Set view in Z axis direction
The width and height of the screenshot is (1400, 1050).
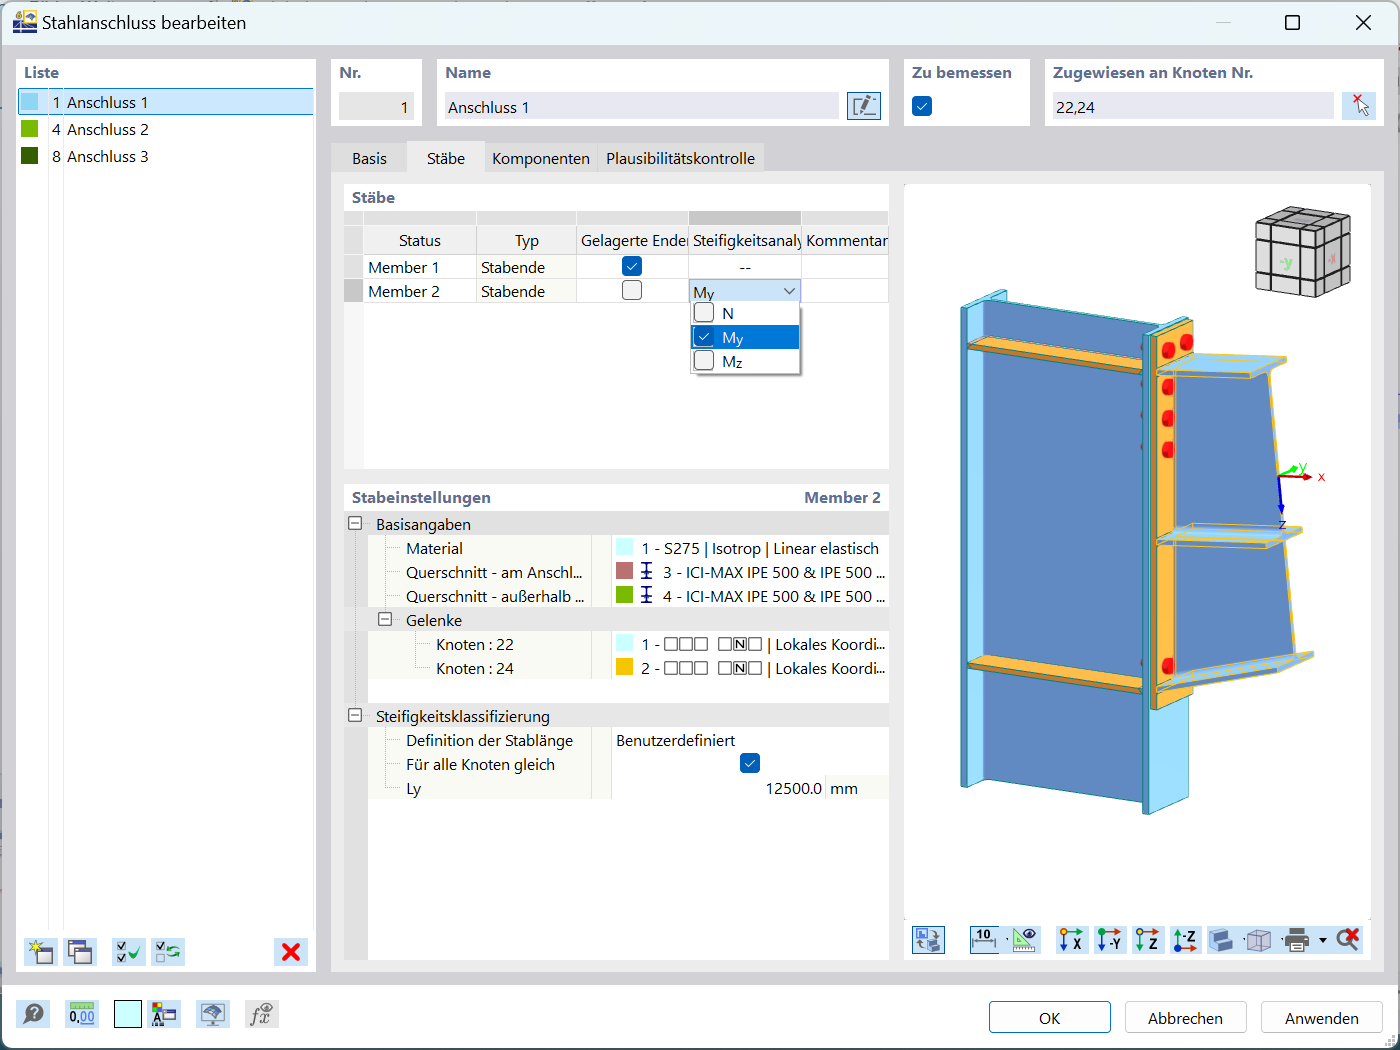(x=1148, y=940)
